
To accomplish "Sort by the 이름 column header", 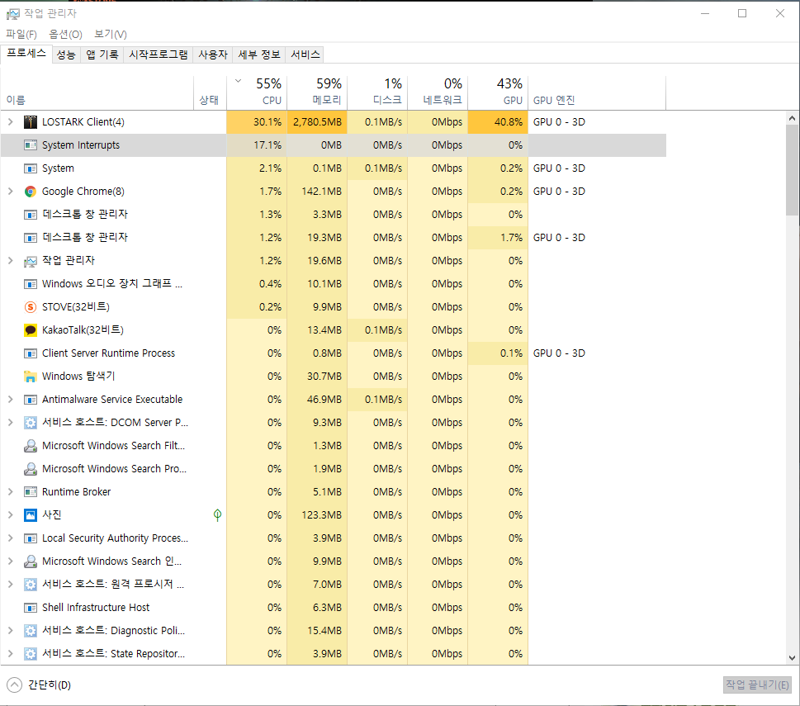I will click(97, 92).
